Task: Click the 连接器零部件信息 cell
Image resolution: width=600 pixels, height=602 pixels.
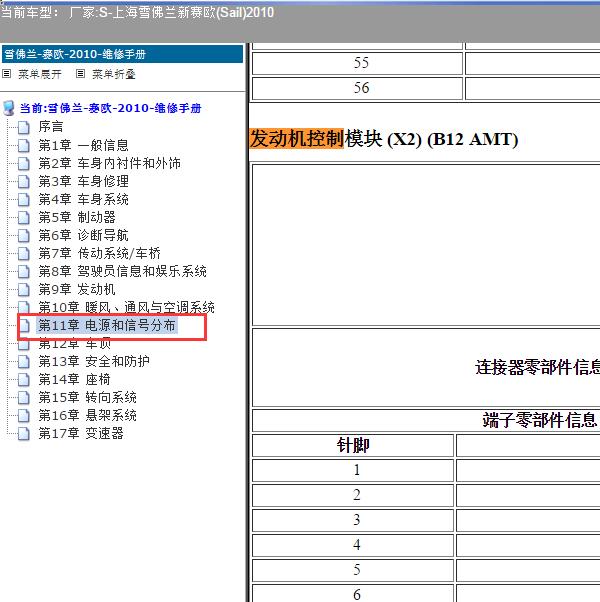Action: tap(426, 367)
